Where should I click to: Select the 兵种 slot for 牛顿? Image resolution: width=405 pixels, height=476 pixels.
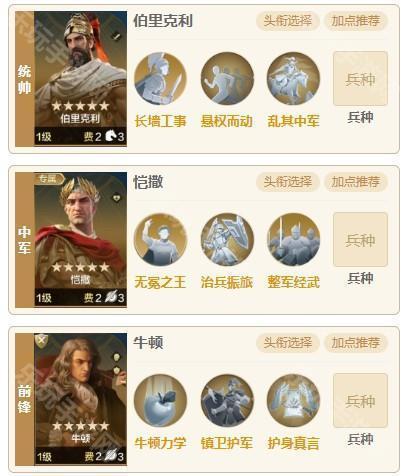pyautogui.click(x=360, y=401)
